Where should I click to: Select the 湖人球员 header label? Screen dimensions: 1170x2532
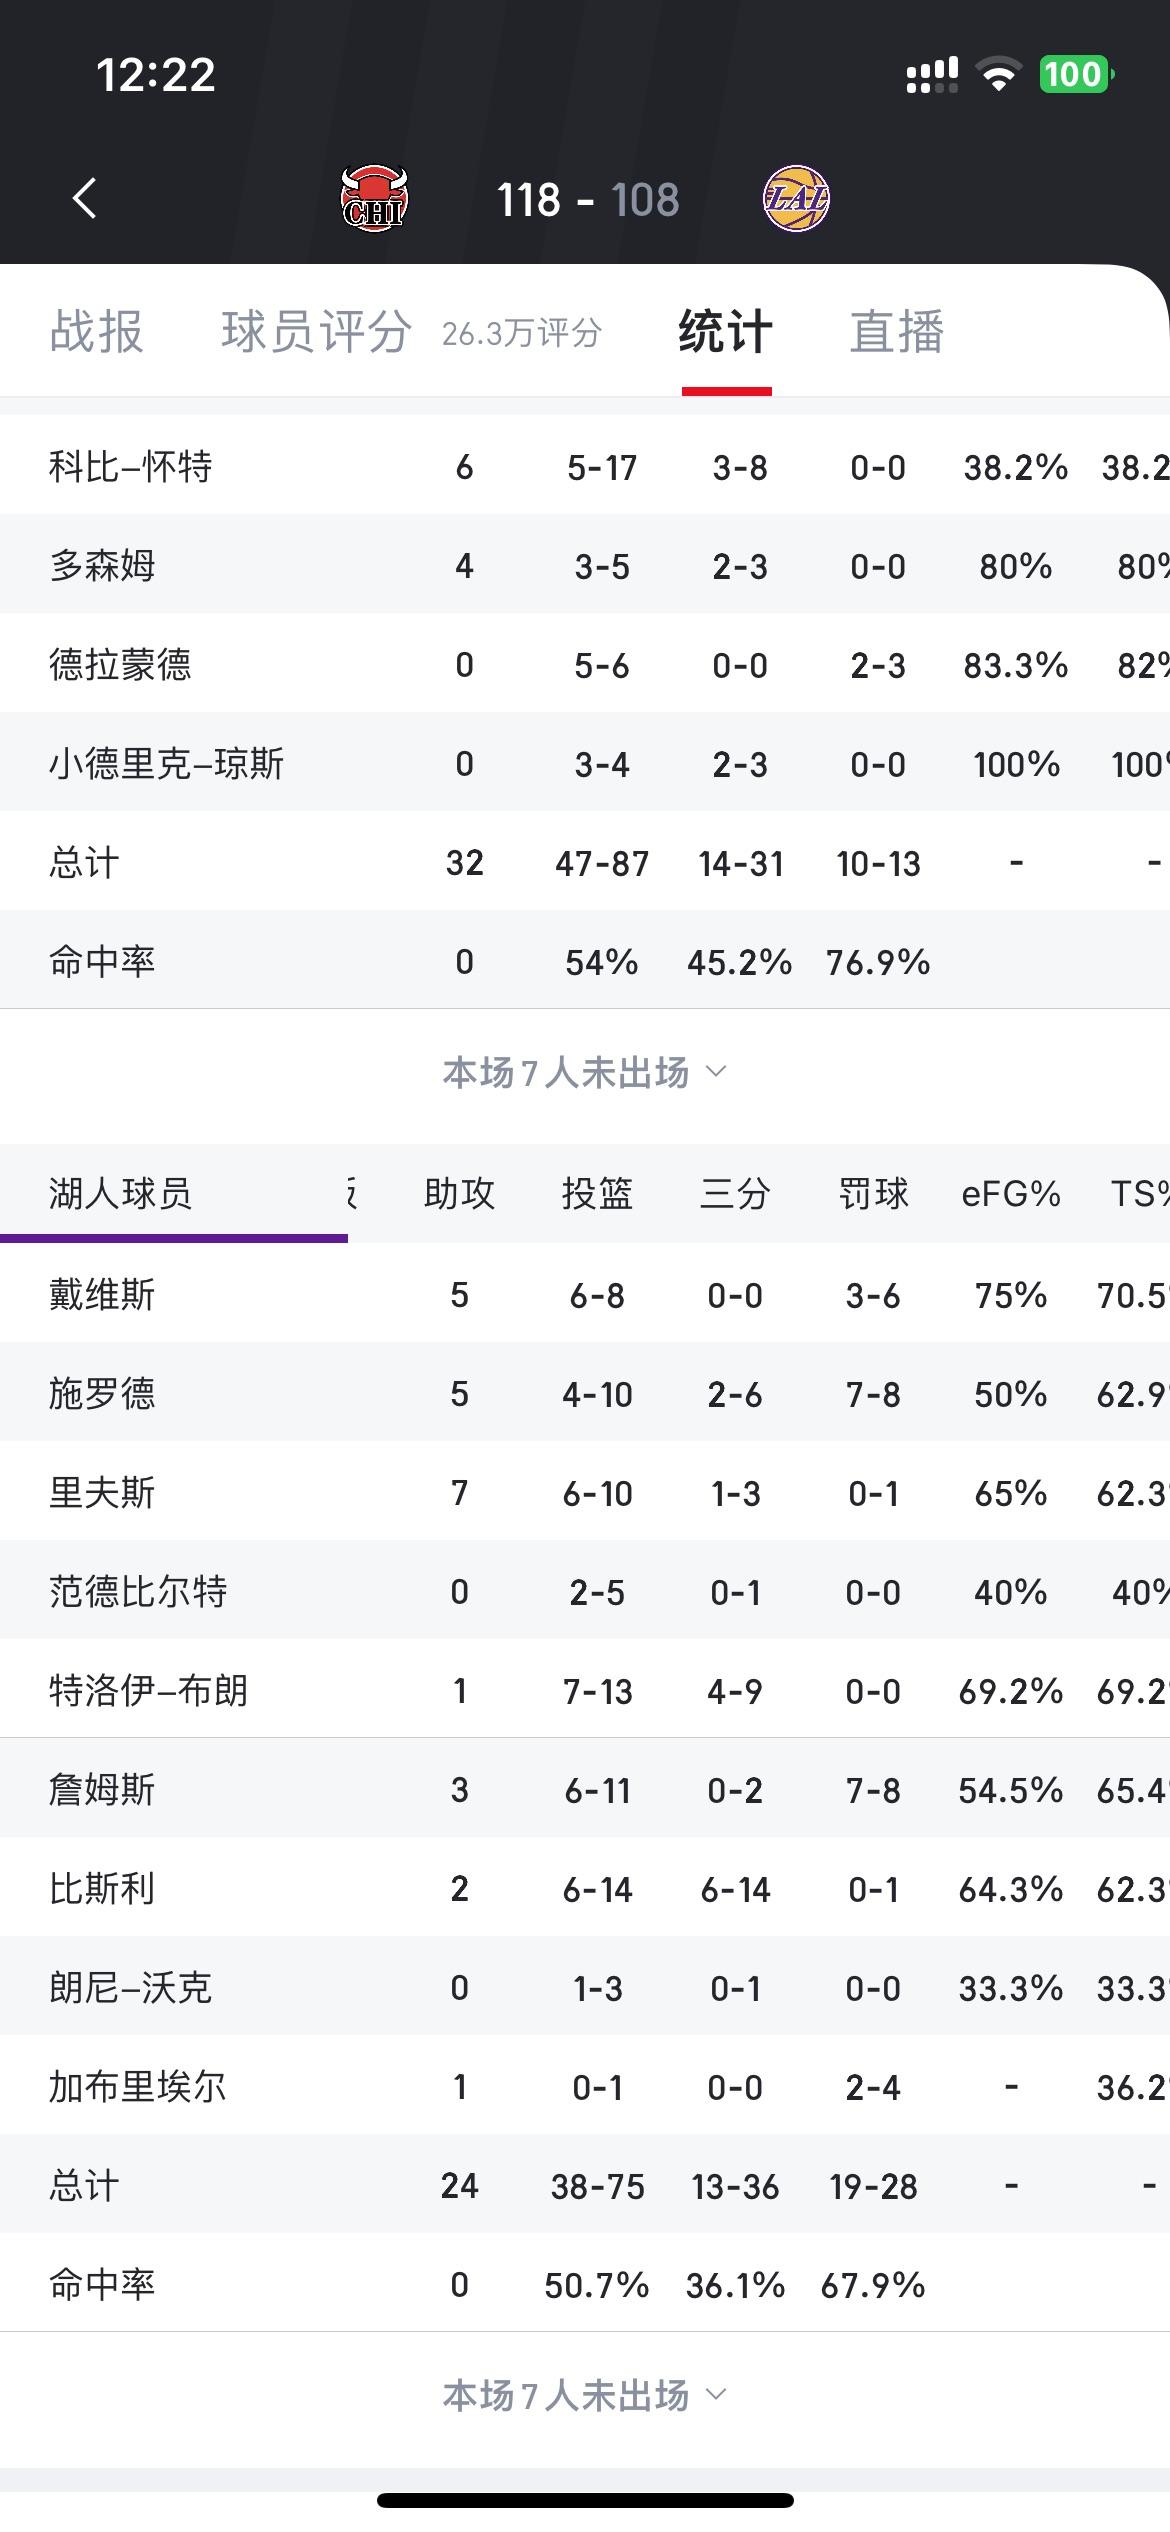click(120, 1194)
